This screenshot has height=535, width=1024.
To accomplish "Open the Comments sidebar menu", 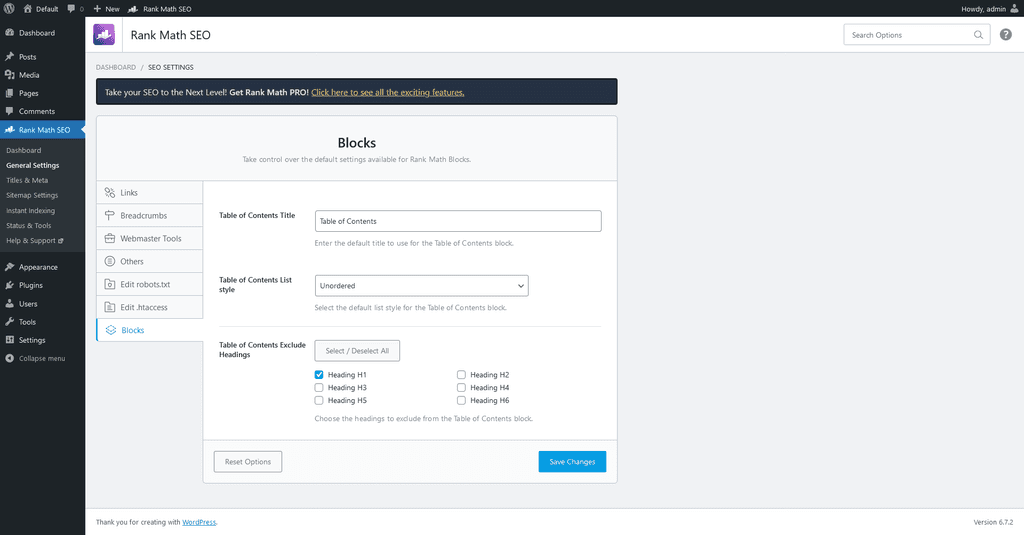I will coord(42,111).
